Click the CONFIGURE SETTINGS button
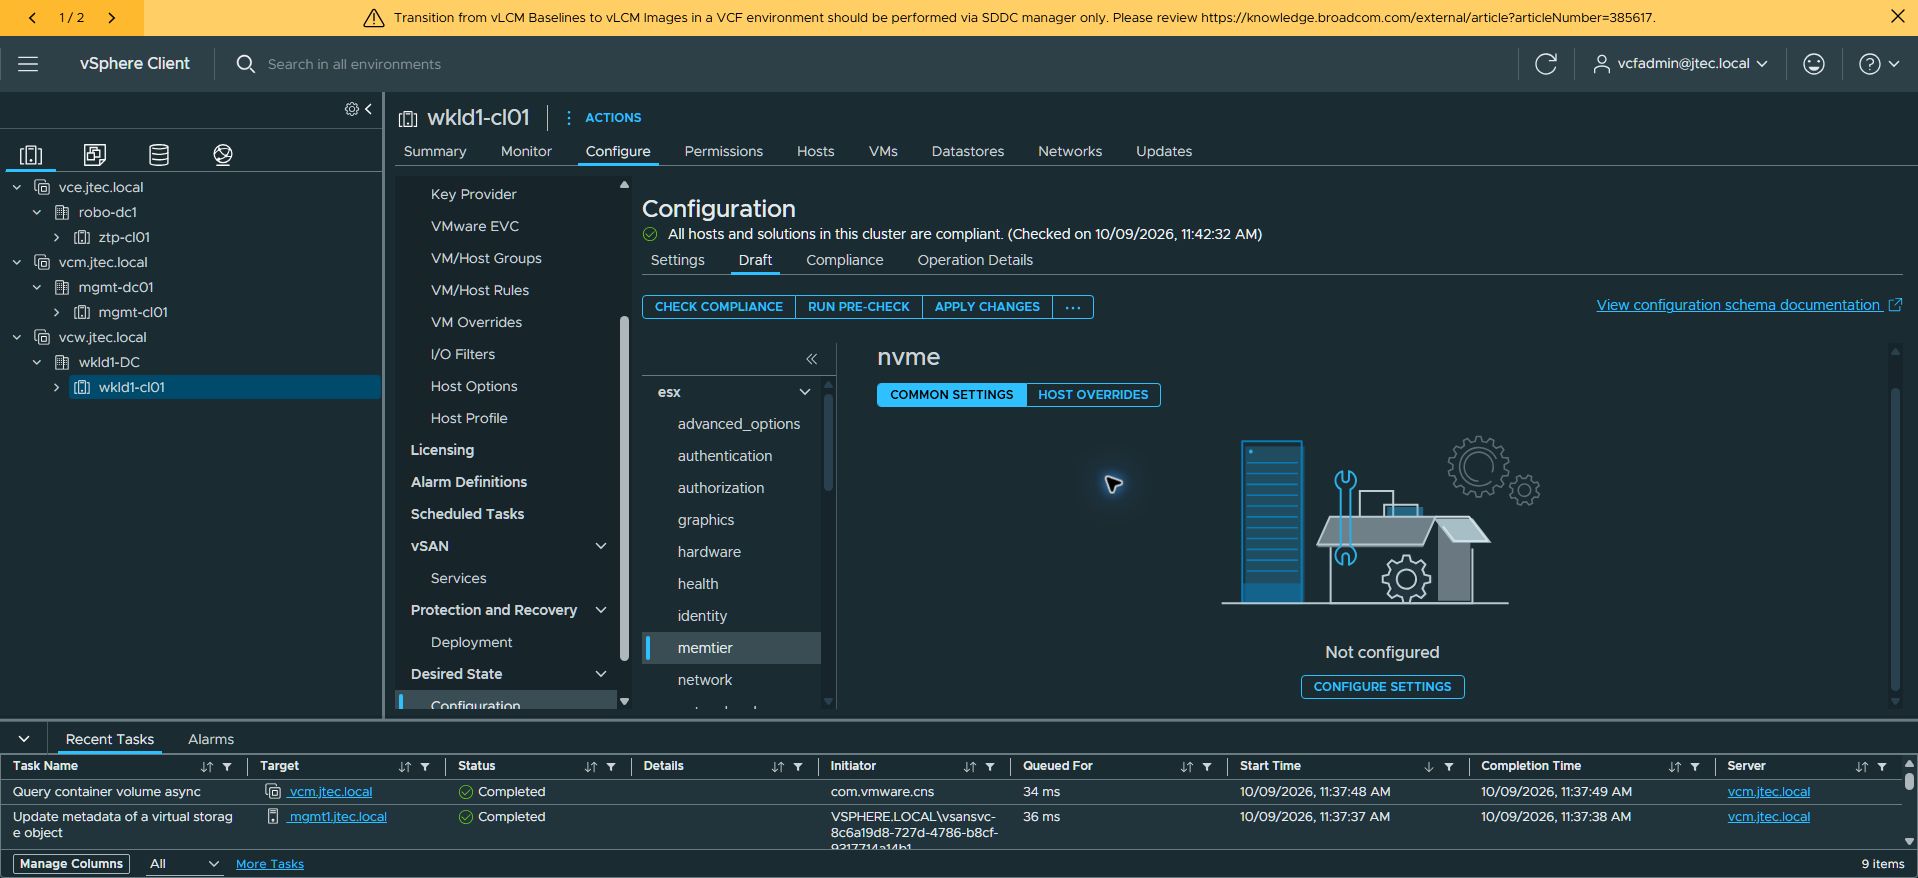 pos(1382,687)
